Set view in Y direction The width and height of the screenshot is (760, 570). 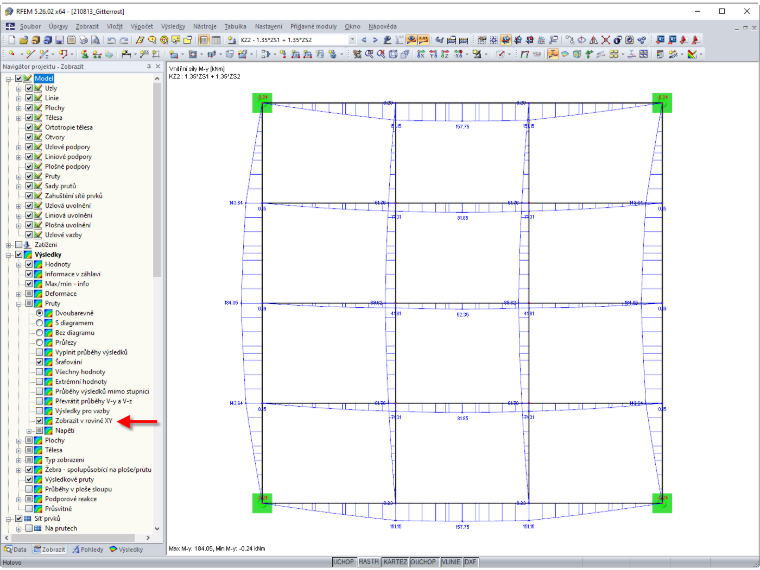[433, 54]
